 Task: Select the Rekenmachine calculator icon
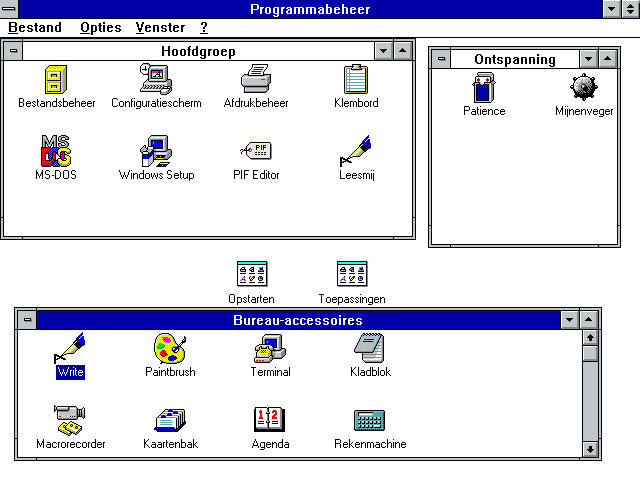pos(369,420)
